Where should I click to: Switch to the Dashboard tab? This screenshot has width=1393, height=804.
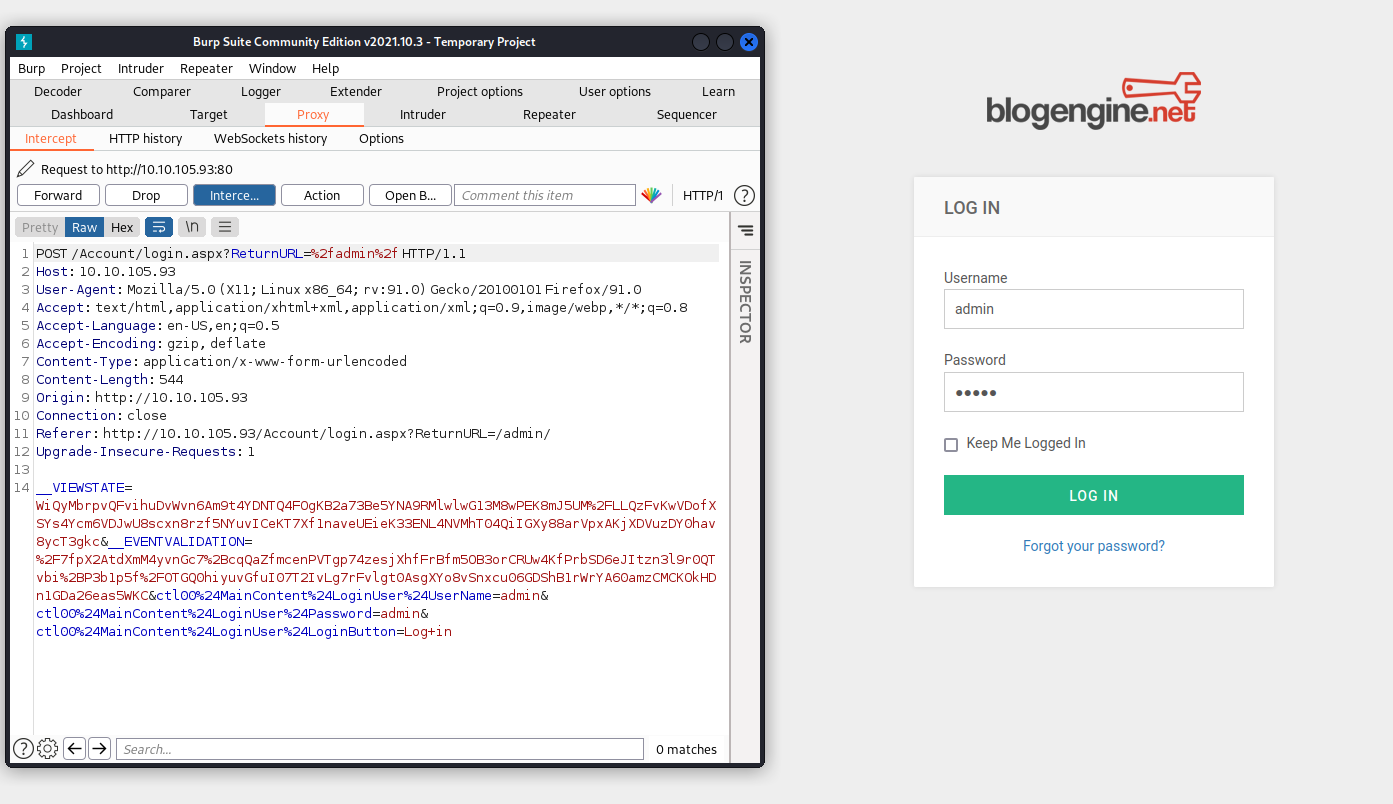[x=82, y=114]
